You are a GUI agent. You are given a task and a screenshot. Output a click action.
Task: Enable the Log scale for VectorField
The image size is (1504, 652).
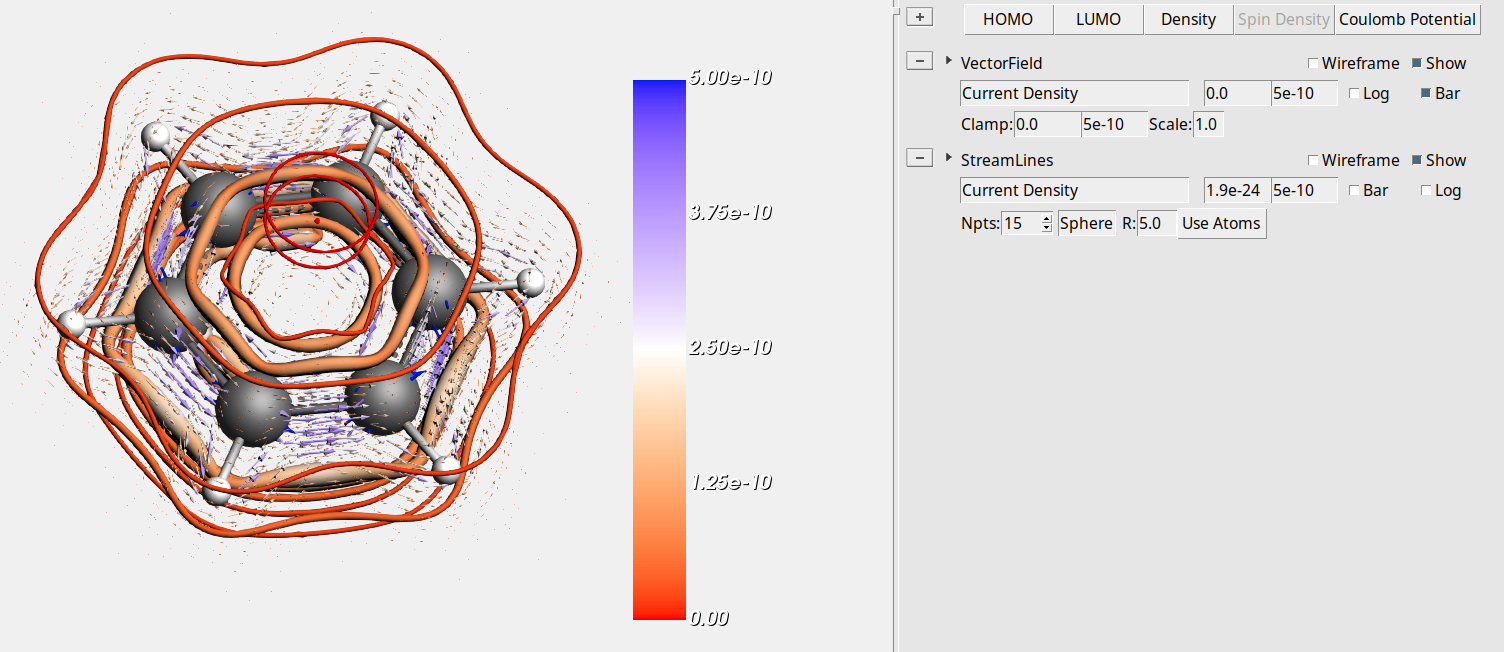1355,94
